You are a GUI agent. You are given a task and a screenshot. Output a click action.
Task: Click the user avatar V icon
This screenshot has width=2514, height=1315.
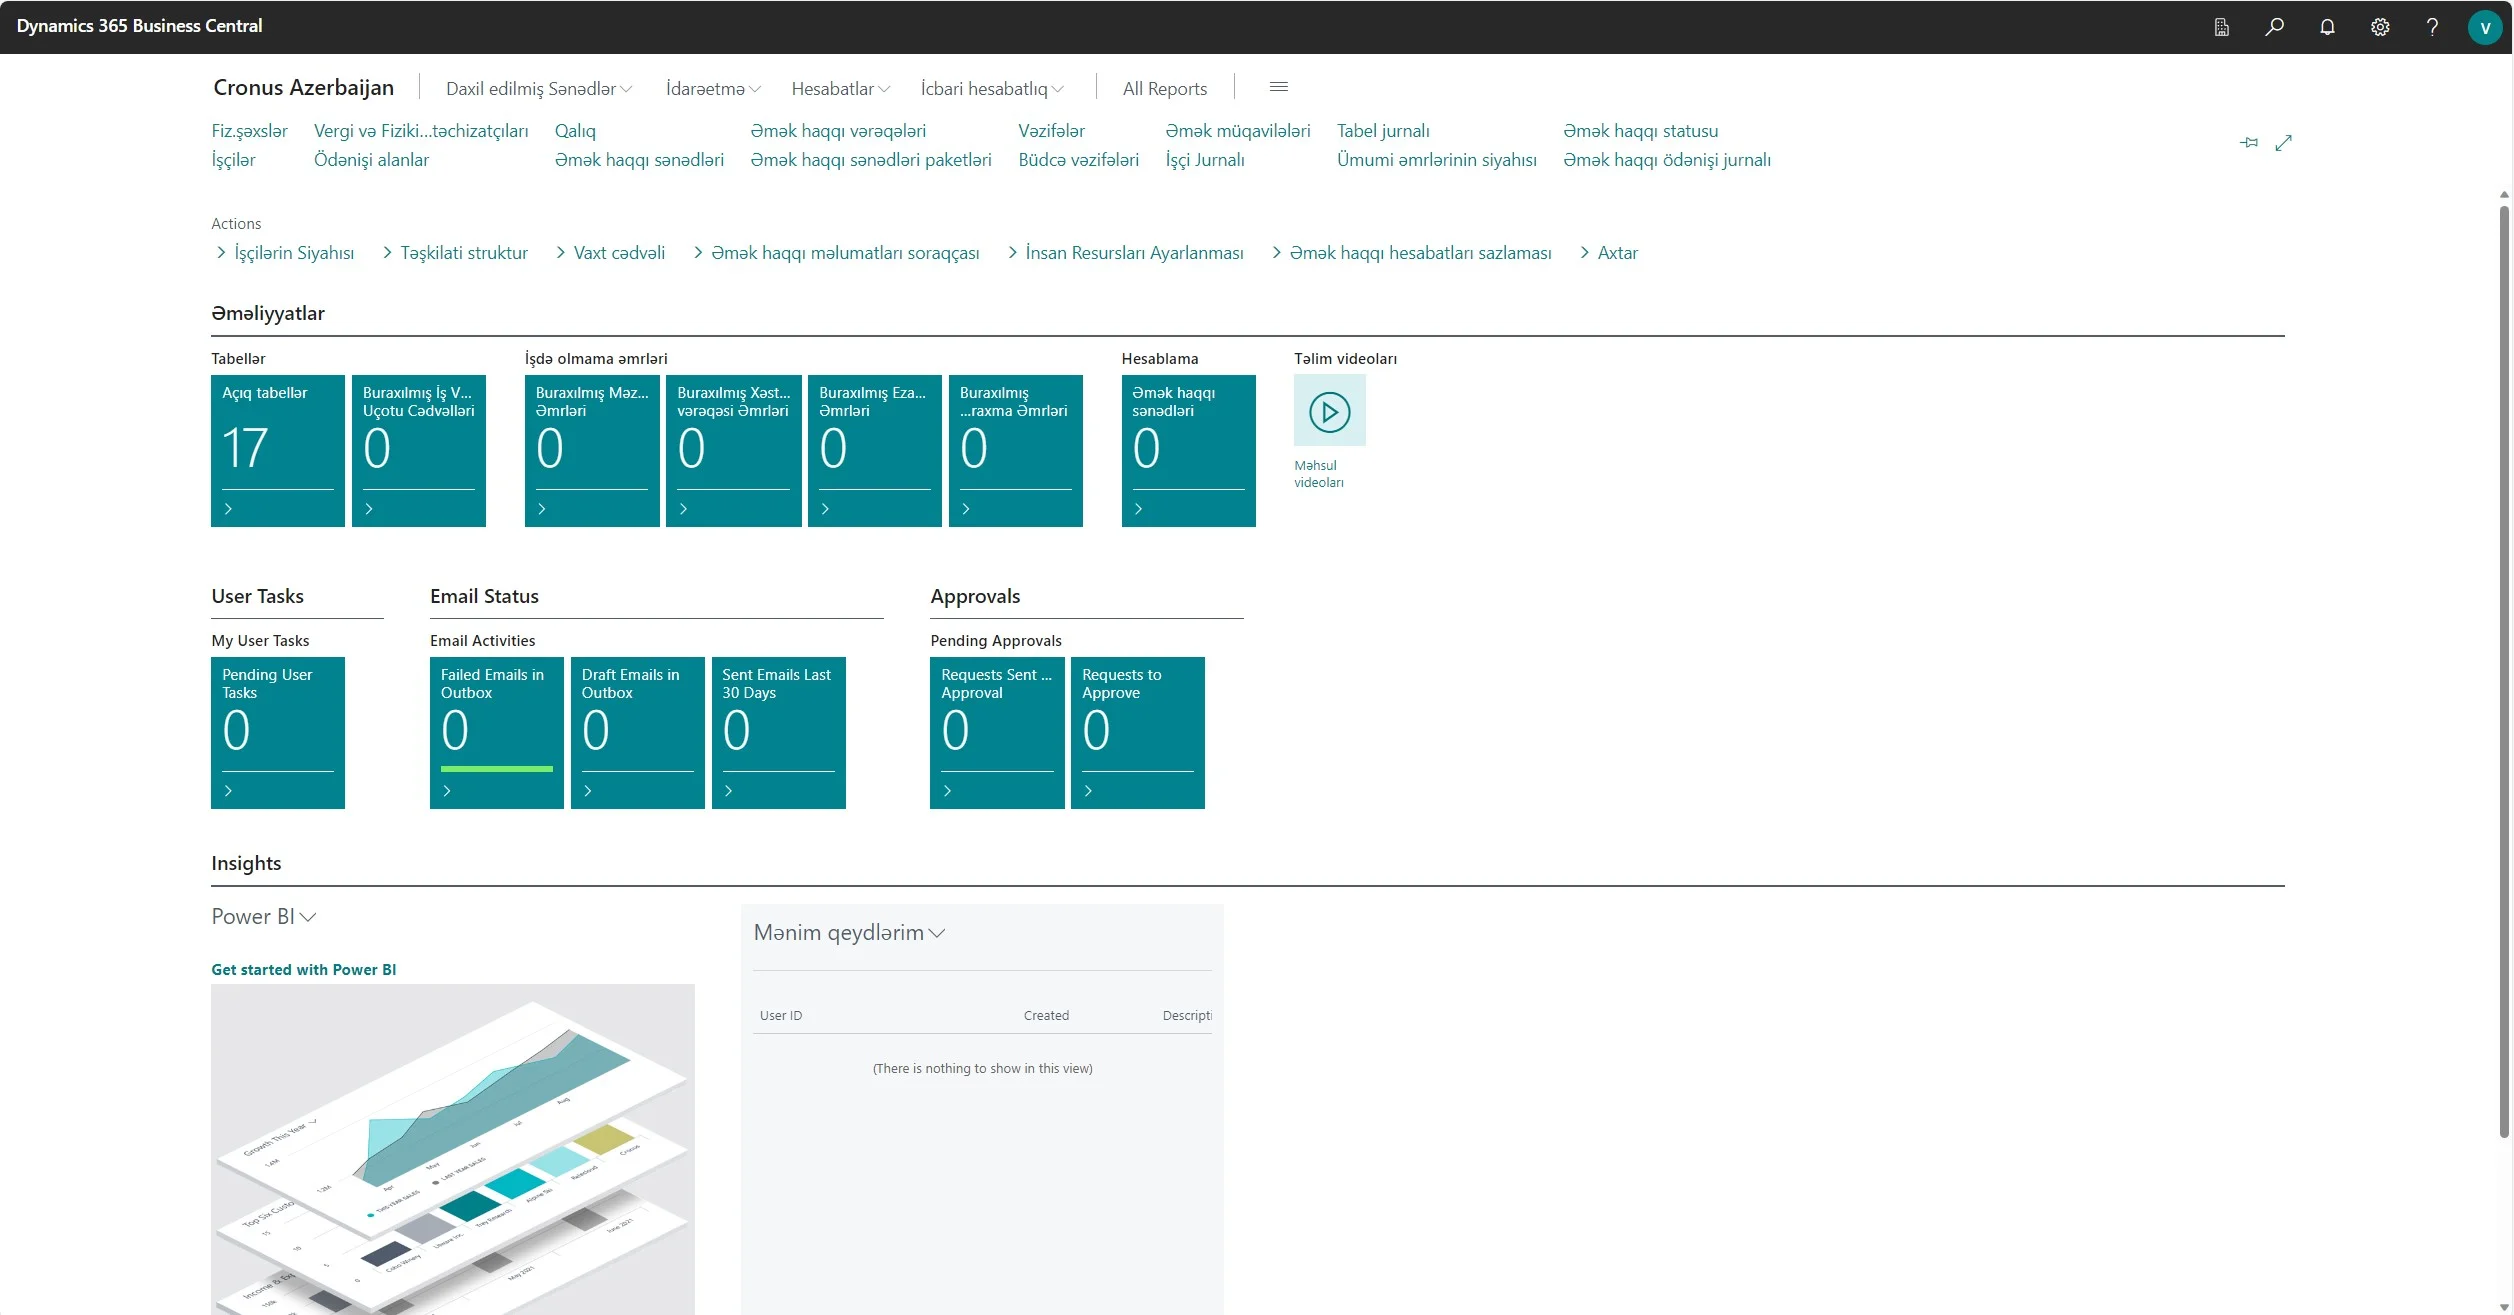(2484, 27)
